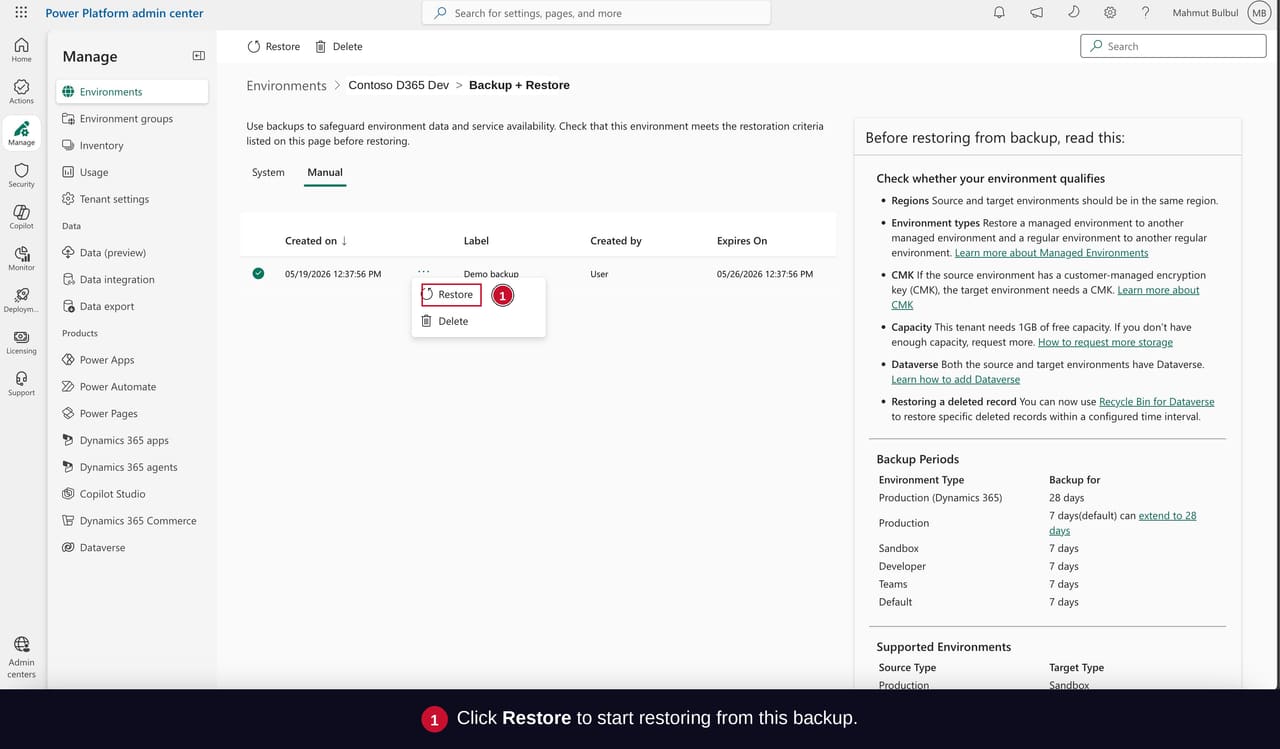Open Deployment in the left rail
Screen dimensions: 1280x749
[21, 301]
